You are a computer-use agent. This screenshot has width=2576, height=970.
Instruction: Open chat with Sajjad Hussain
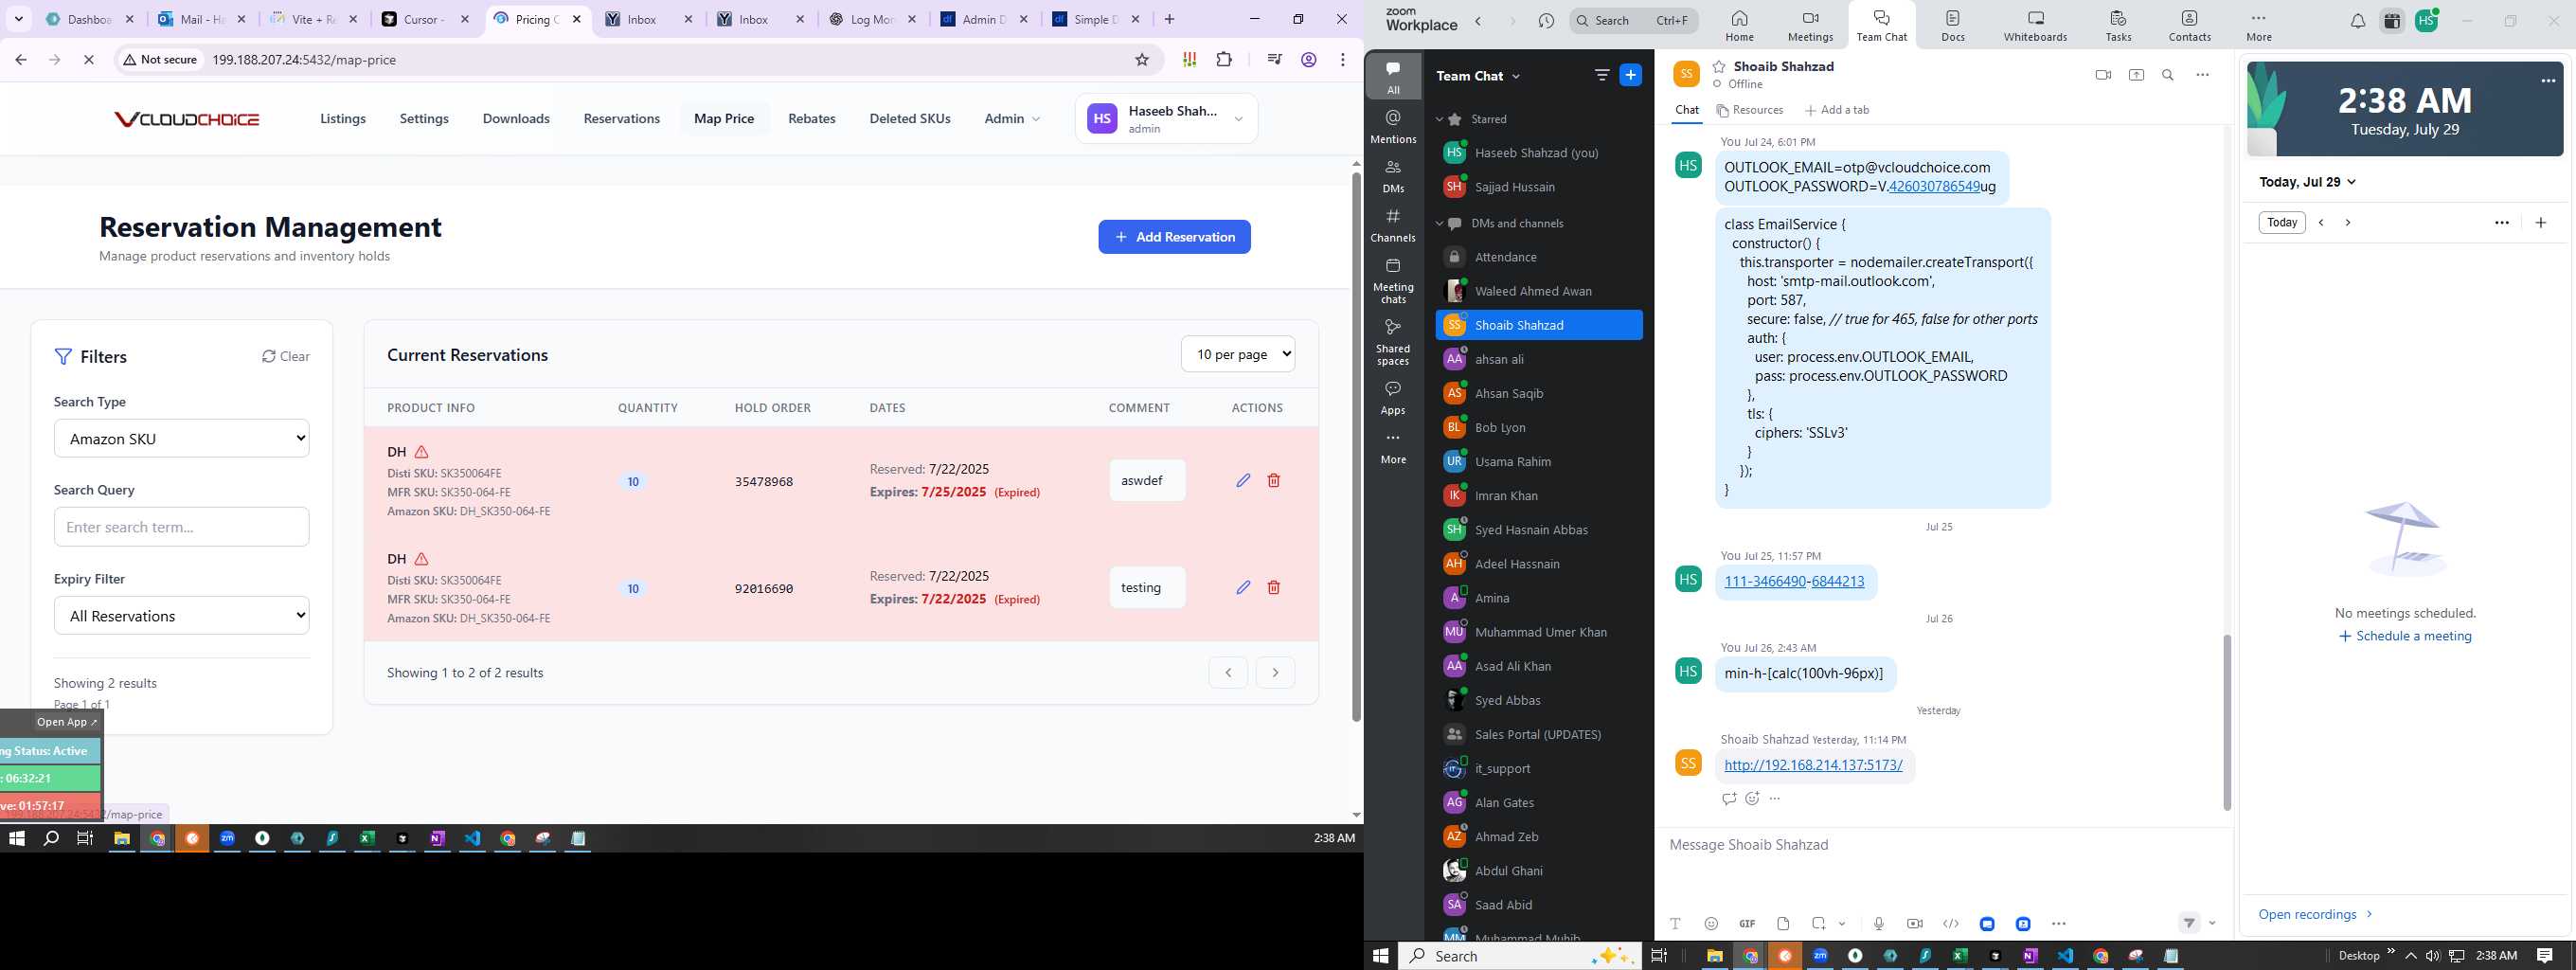(1539, 187)
